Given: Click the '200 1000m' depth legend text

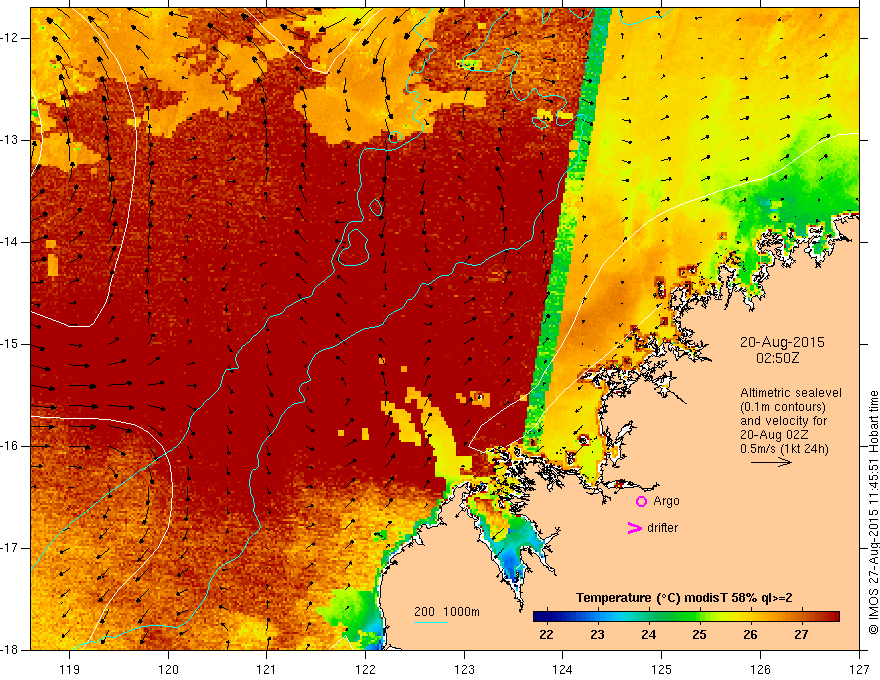Looking at the screenshot, I should [x=447, y=612].
